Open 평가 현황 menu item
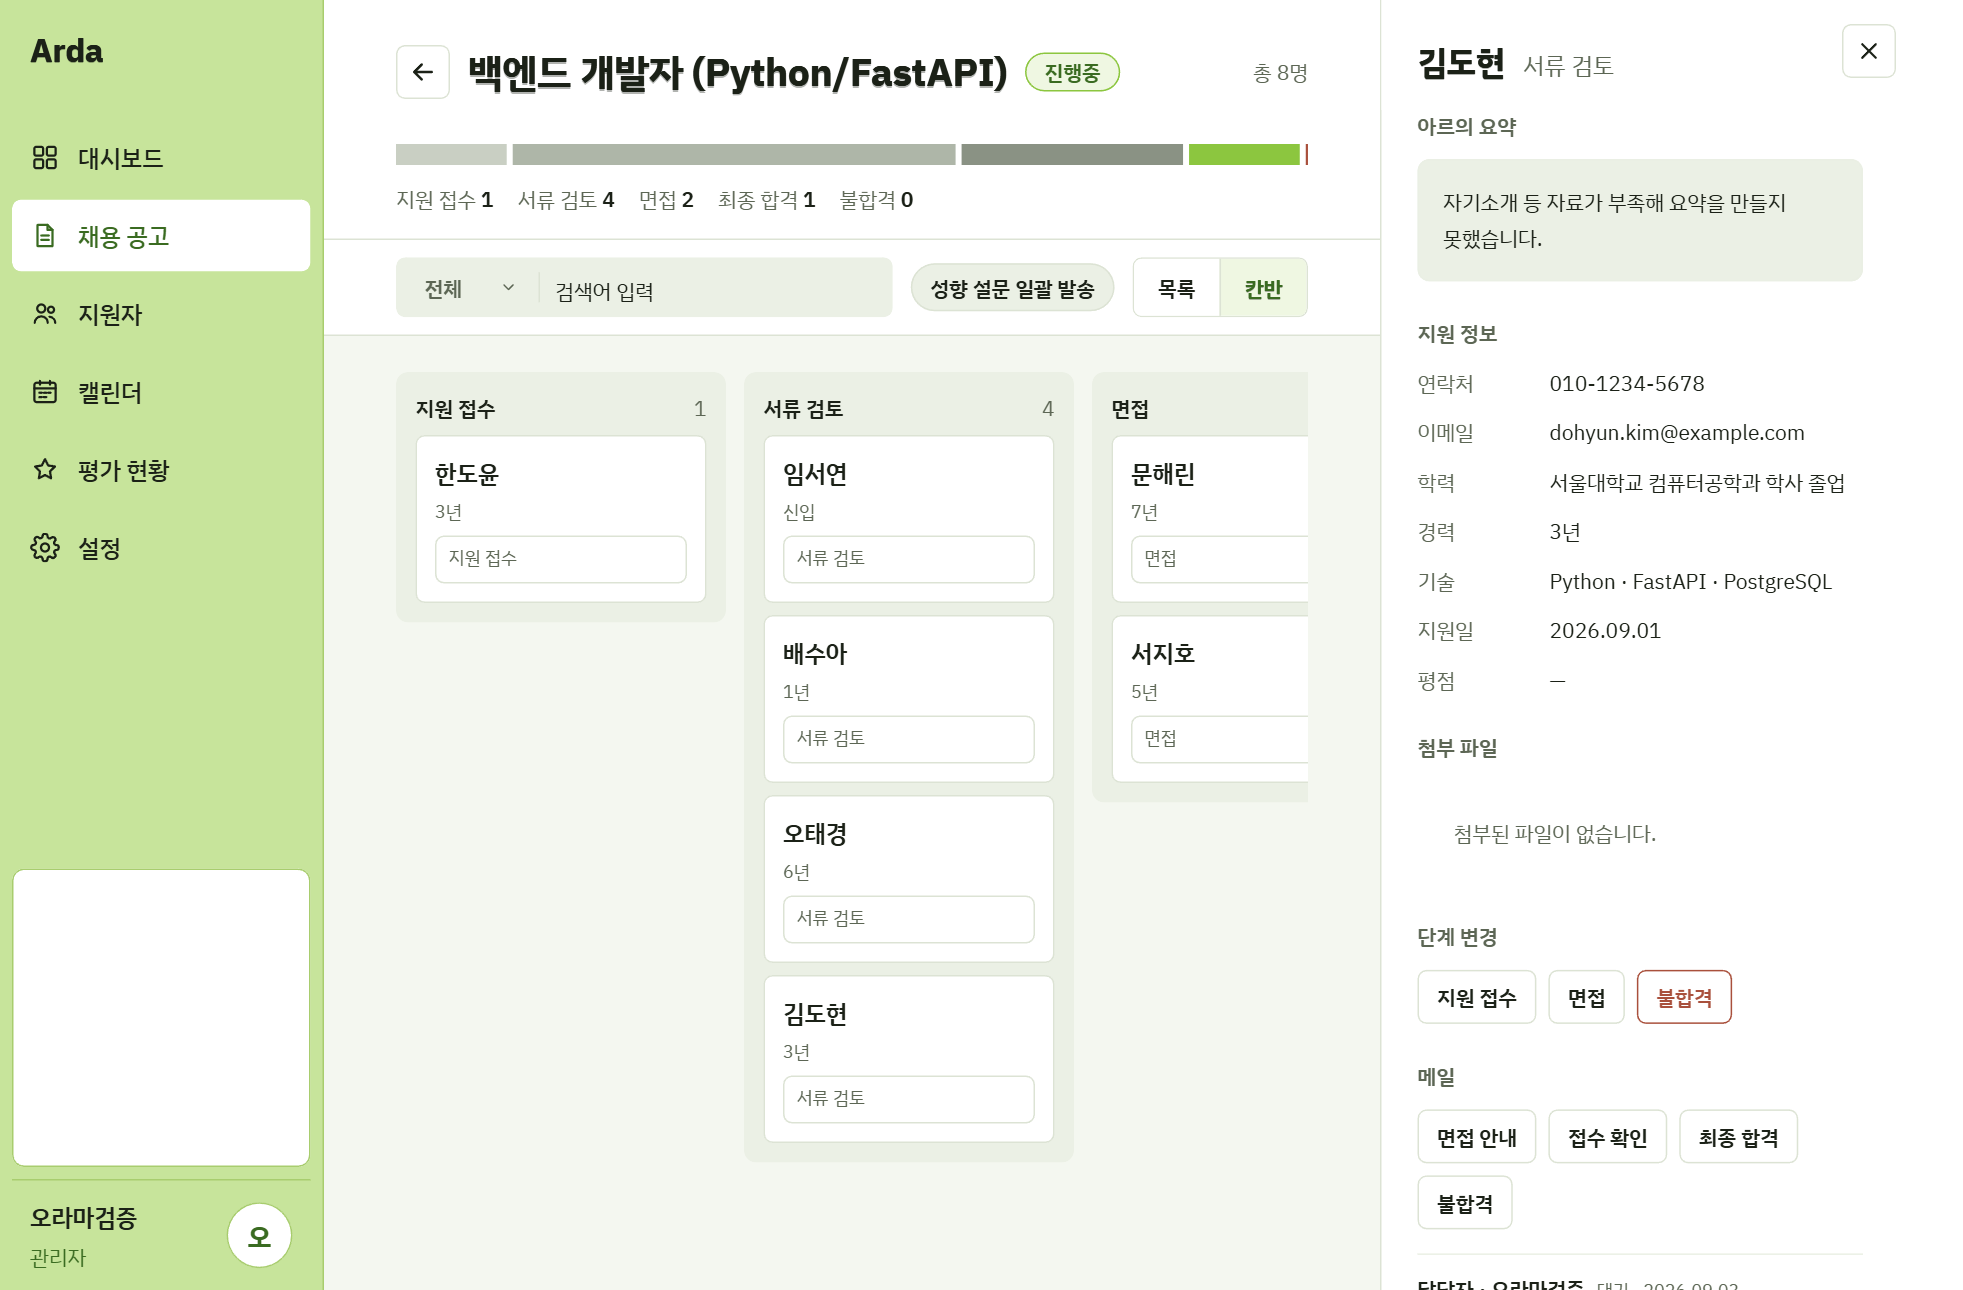 (x=161, y=470)
